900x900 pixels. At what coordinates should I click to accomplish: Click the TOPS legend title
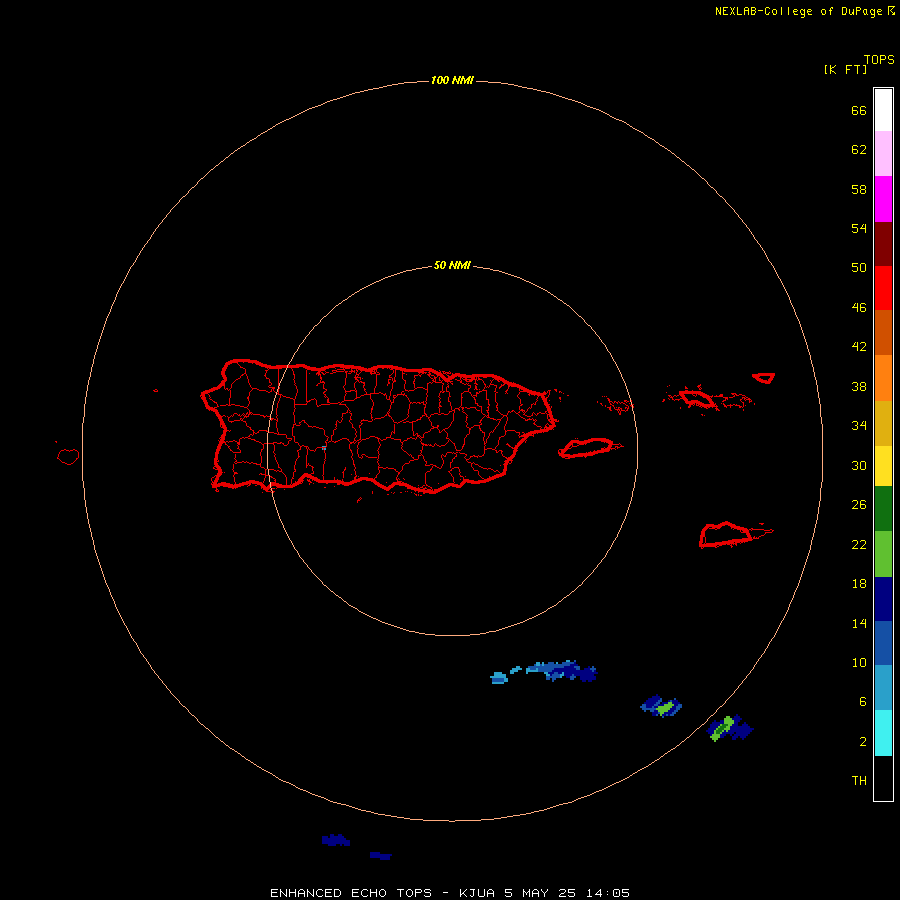point(879,60)
